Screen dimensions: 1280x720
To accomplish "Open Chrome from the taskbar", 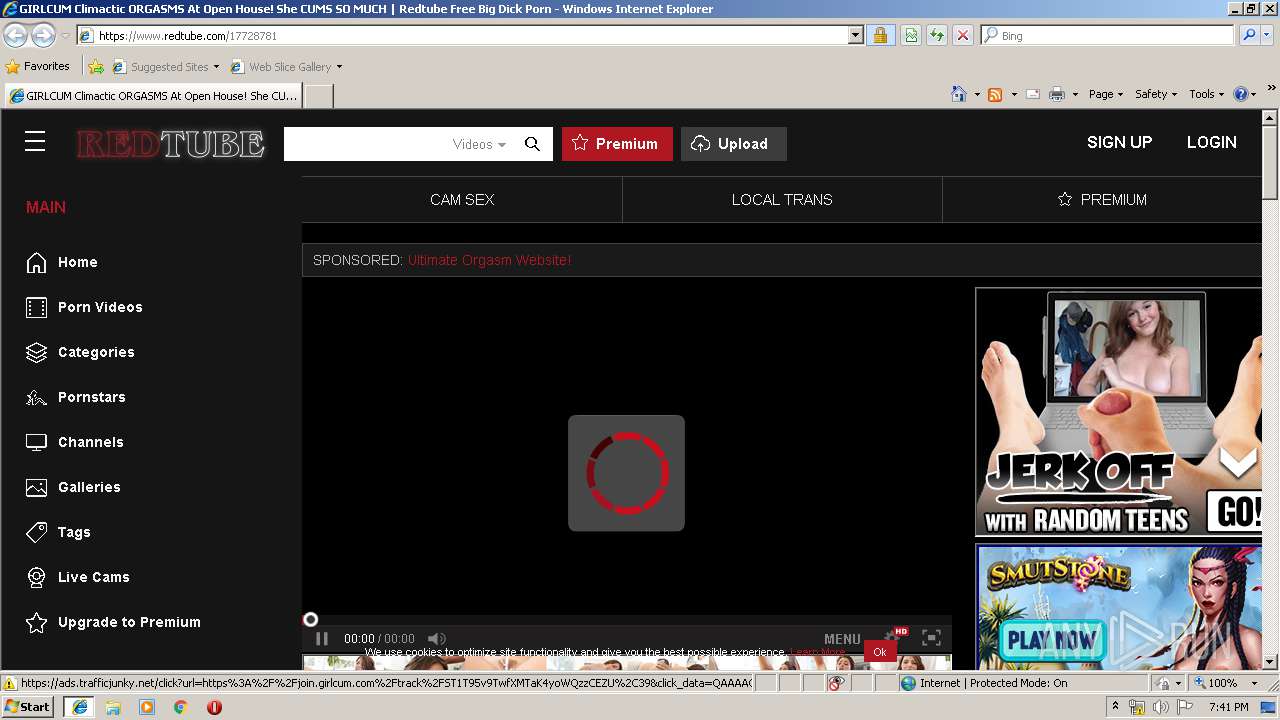I will [x=180, y=707].
